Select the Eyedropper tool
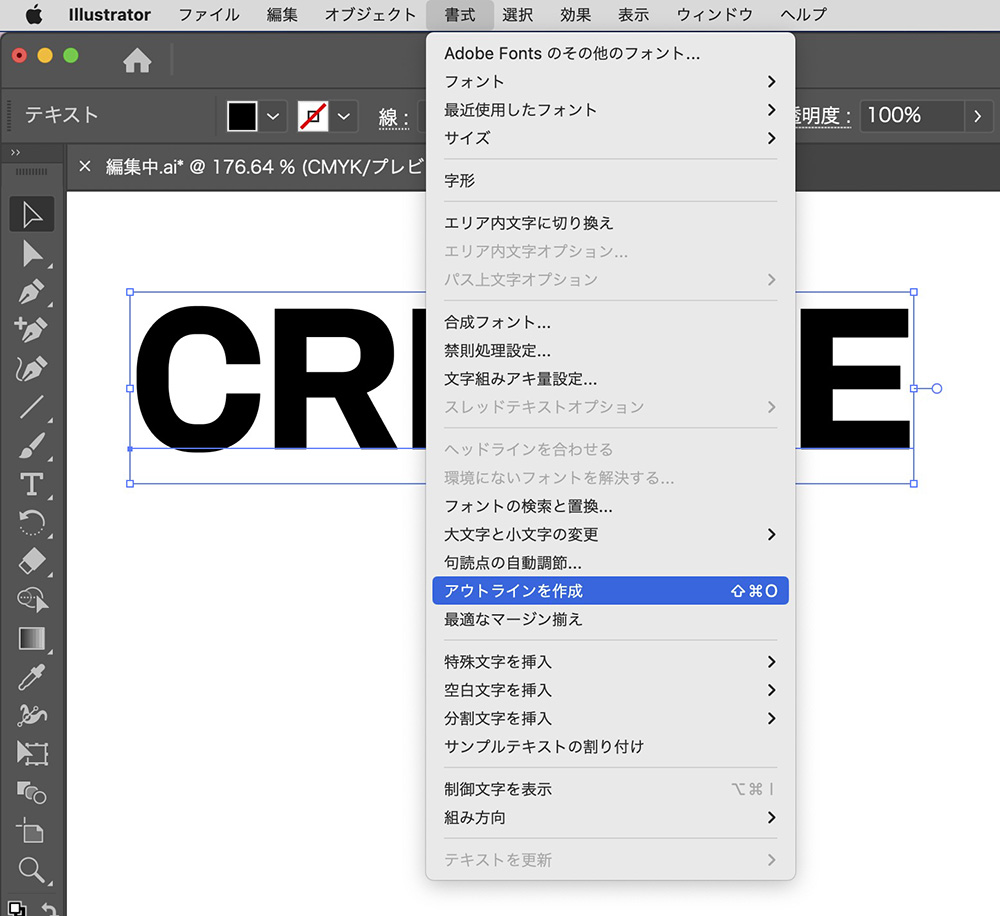The image size is (1000, 916). [x=32, y=677]
